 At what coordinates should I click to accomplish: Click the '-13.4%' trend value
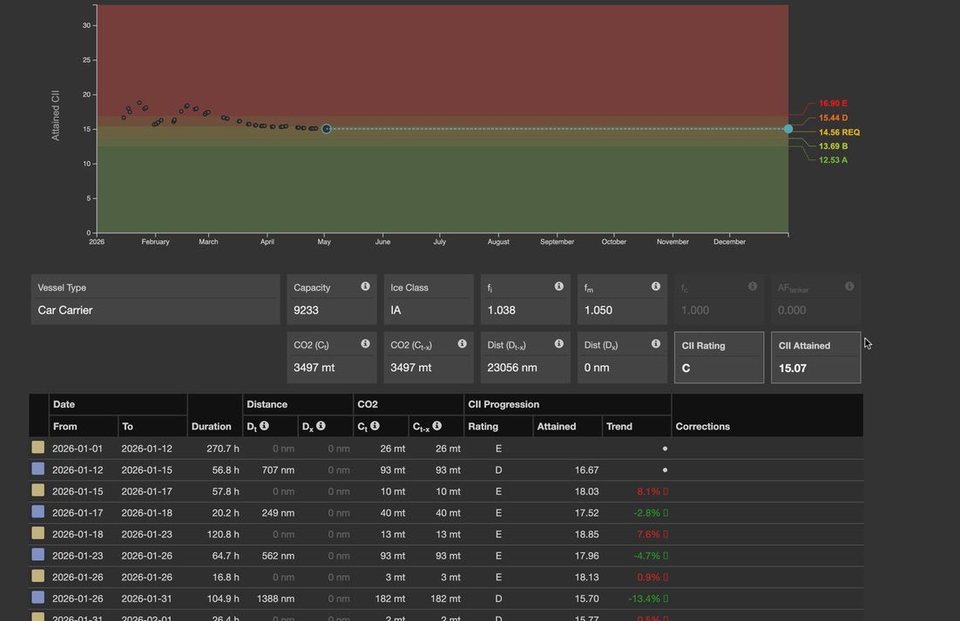[x=648, y=598]
